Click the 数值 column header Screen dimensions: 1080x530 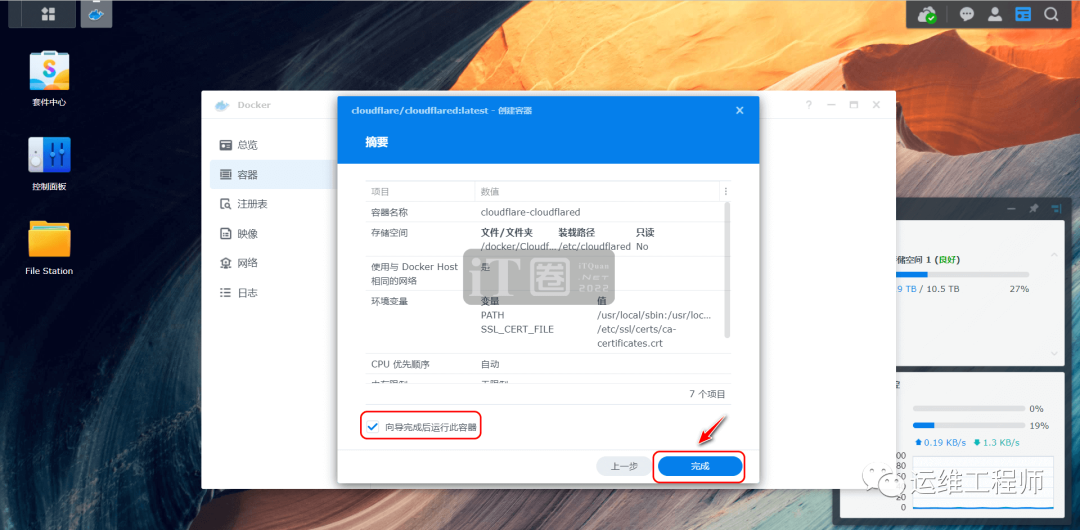pos(596,192)
